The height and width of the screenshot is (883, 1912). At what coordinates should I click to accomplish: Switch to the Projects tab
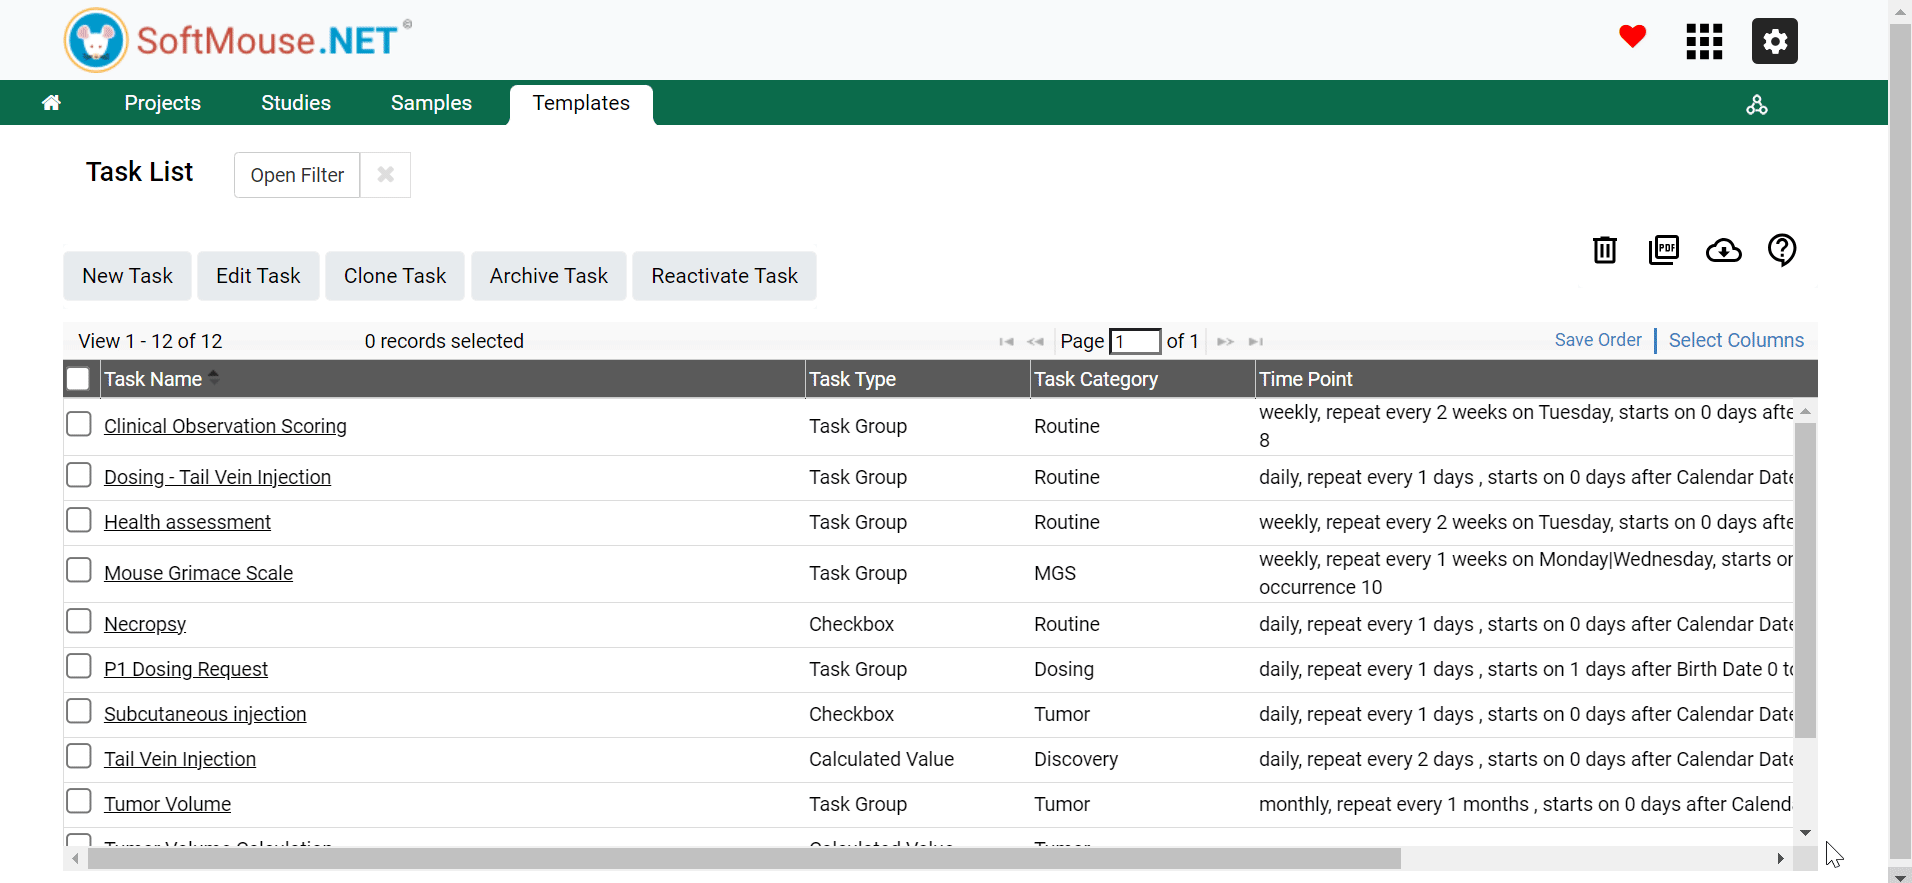(x=162, y=103)
